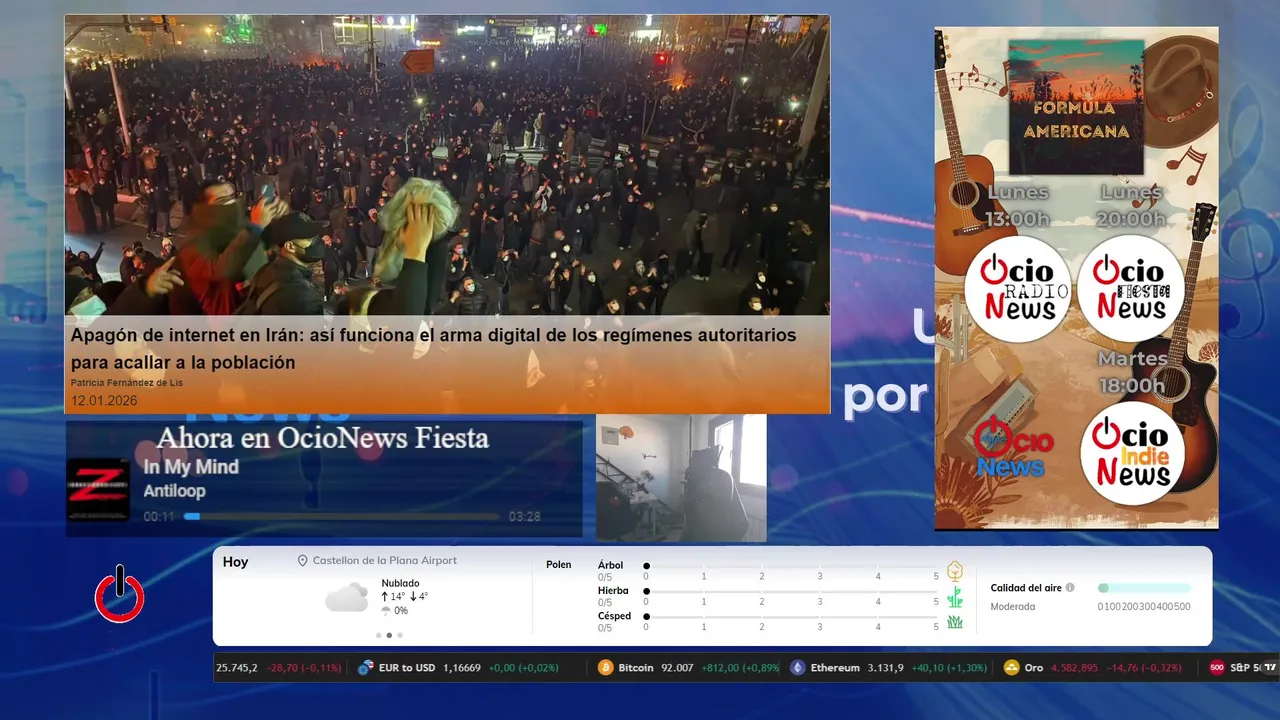Click the EUR to USD rate 1,16669
Screen dimensions: 1280x720
click(x=462, y=667)
